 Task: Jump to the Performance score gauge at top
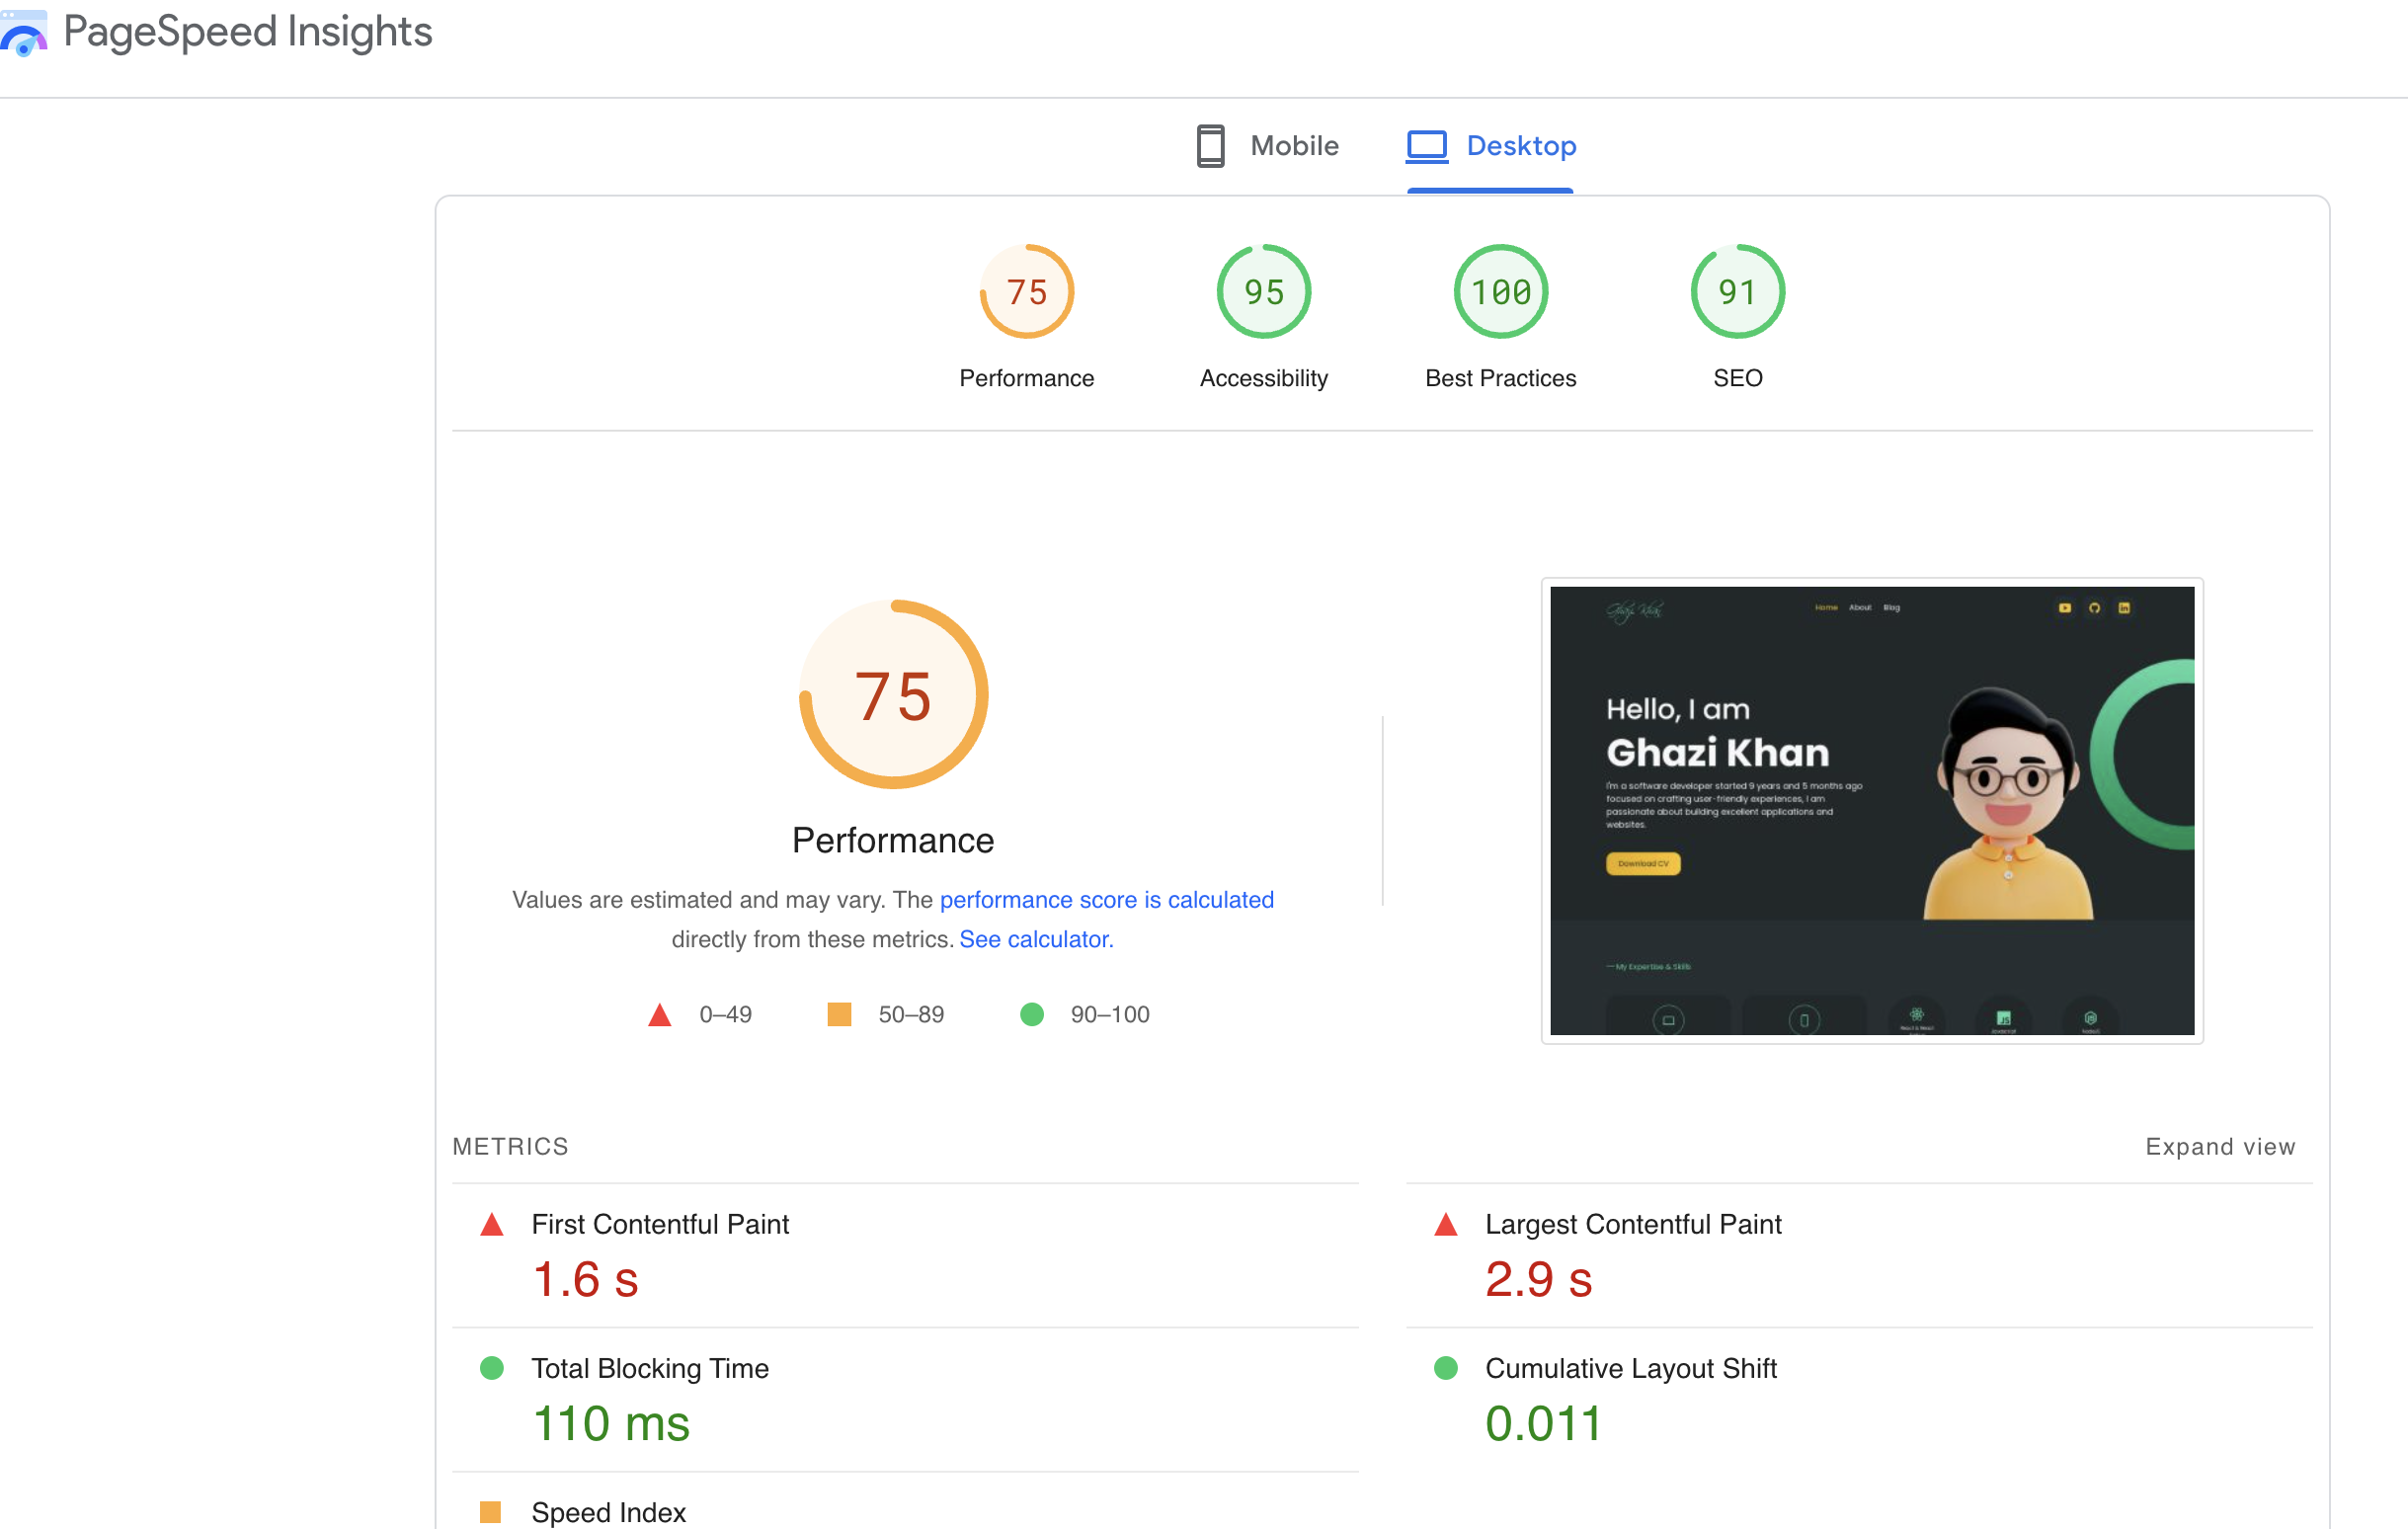[1026, 292]
